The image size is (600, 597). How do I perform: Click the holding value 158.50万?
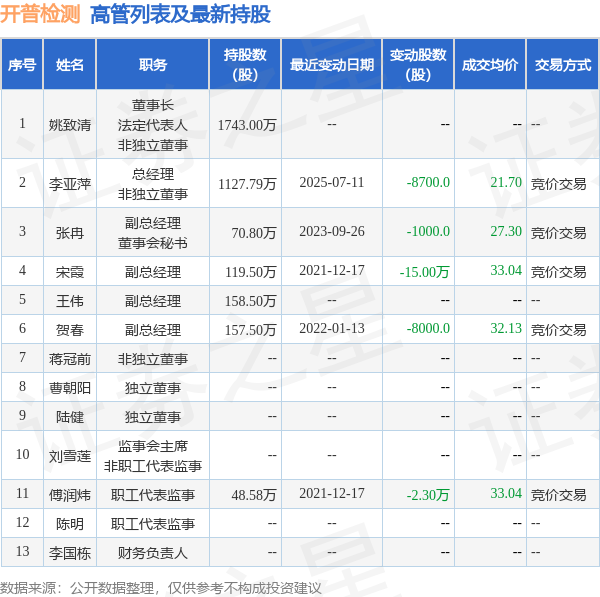[251, 301]
